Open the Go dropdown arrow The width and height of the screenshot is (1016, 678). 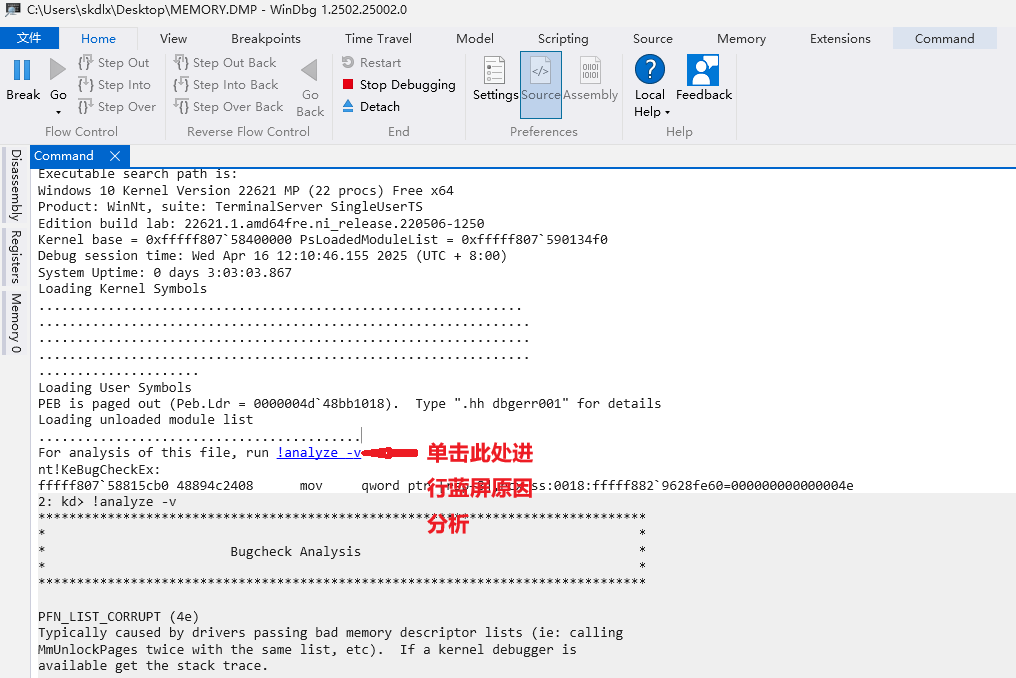58,112
